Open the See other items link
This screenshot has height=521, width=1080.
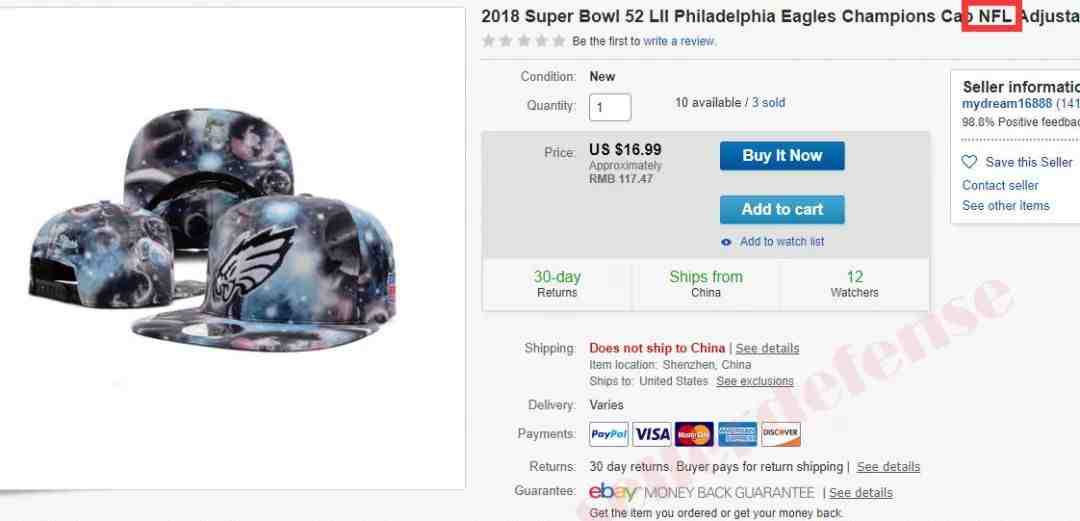coord(1005,206)
